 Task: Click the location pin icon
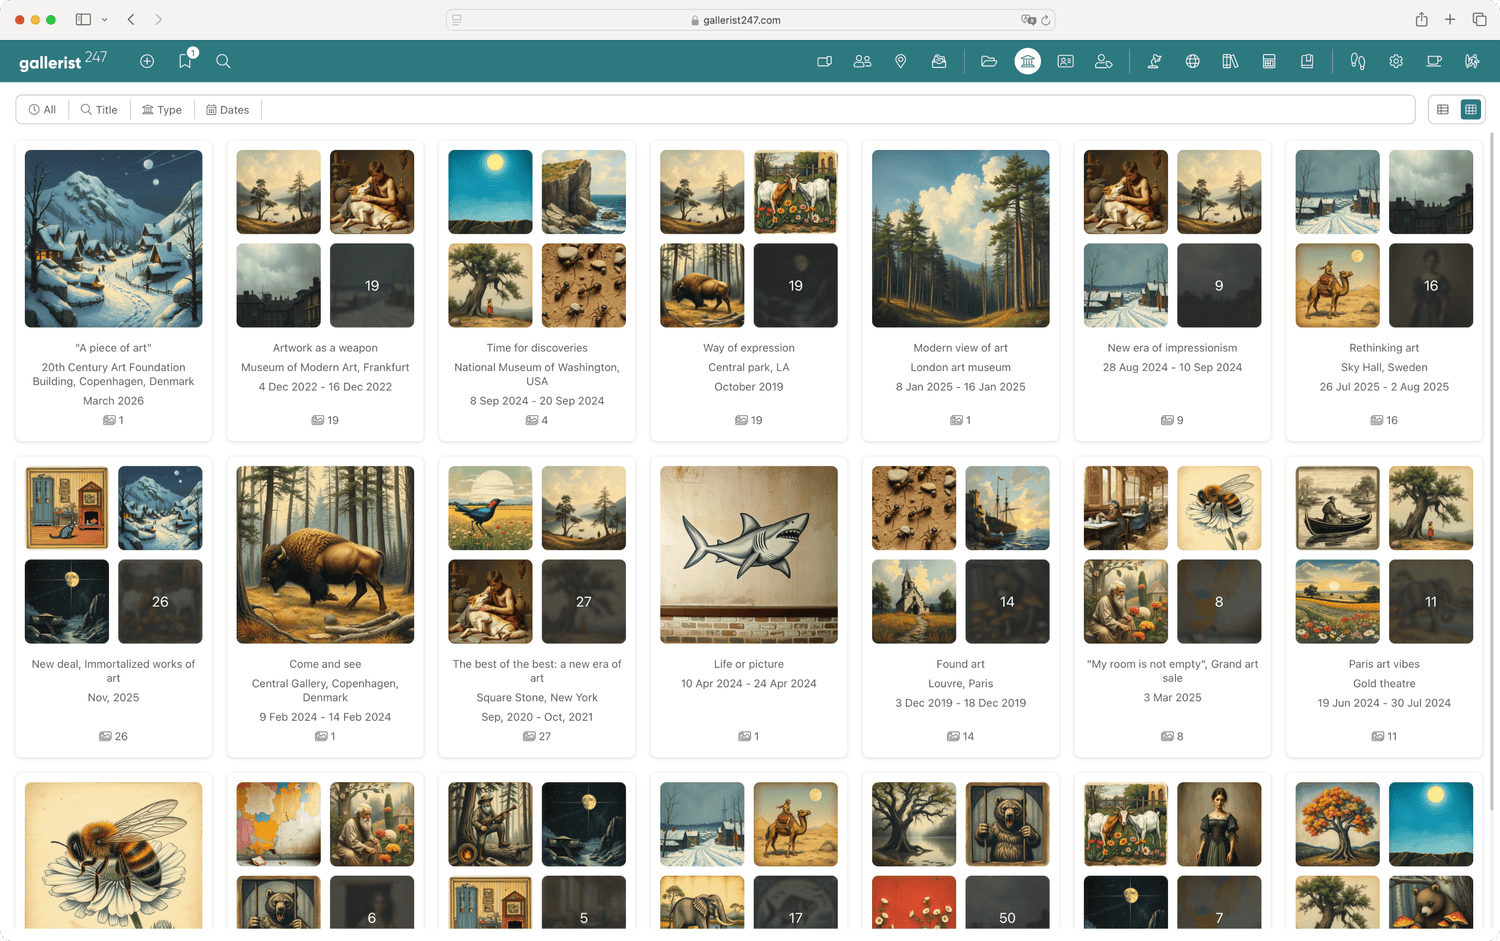click(900, 61)
